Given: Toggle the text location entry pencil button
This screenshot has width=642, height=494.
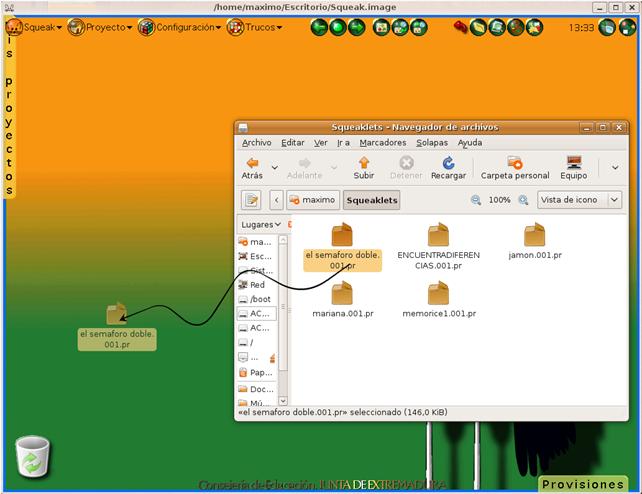Looking at the screenshot, I should pos(252,200).
